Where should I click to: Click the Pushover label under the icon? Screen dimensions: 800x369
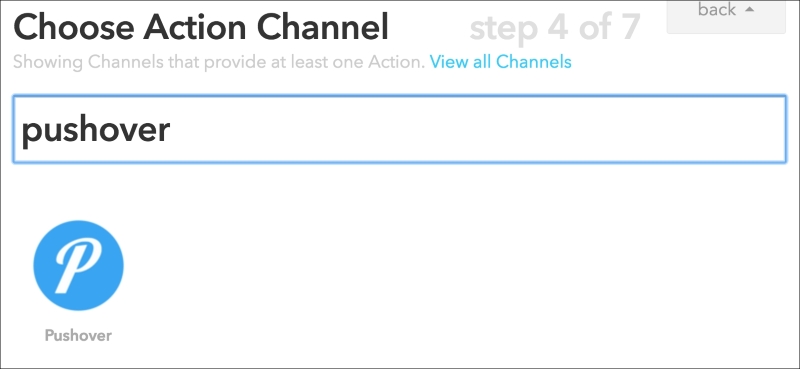pyautogui.click(x=78, y=335)
